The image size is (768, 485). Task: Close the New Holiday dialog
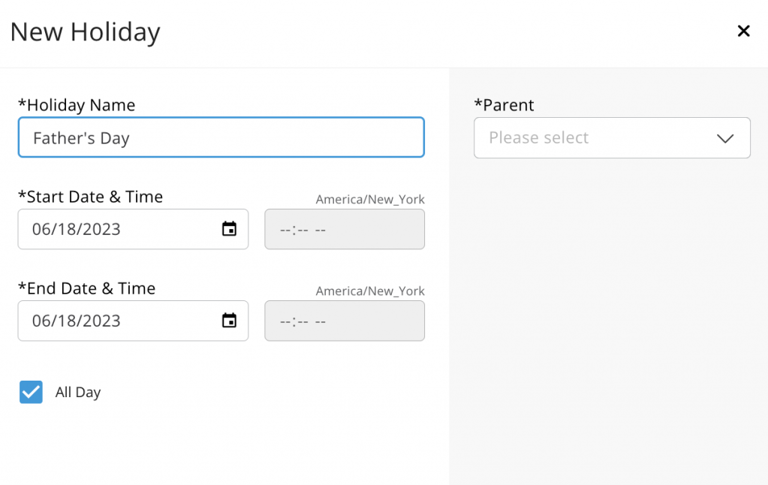click(743, 31)
